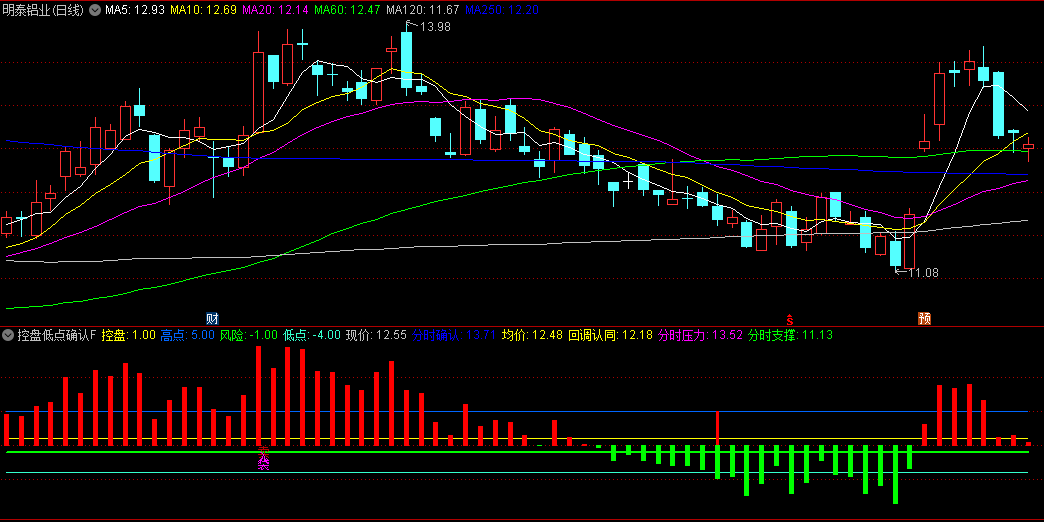Viewport: 1044px width, 522px height.
Task: Click the 控盘: 1.00 value
Action: (x=128, y=334)
